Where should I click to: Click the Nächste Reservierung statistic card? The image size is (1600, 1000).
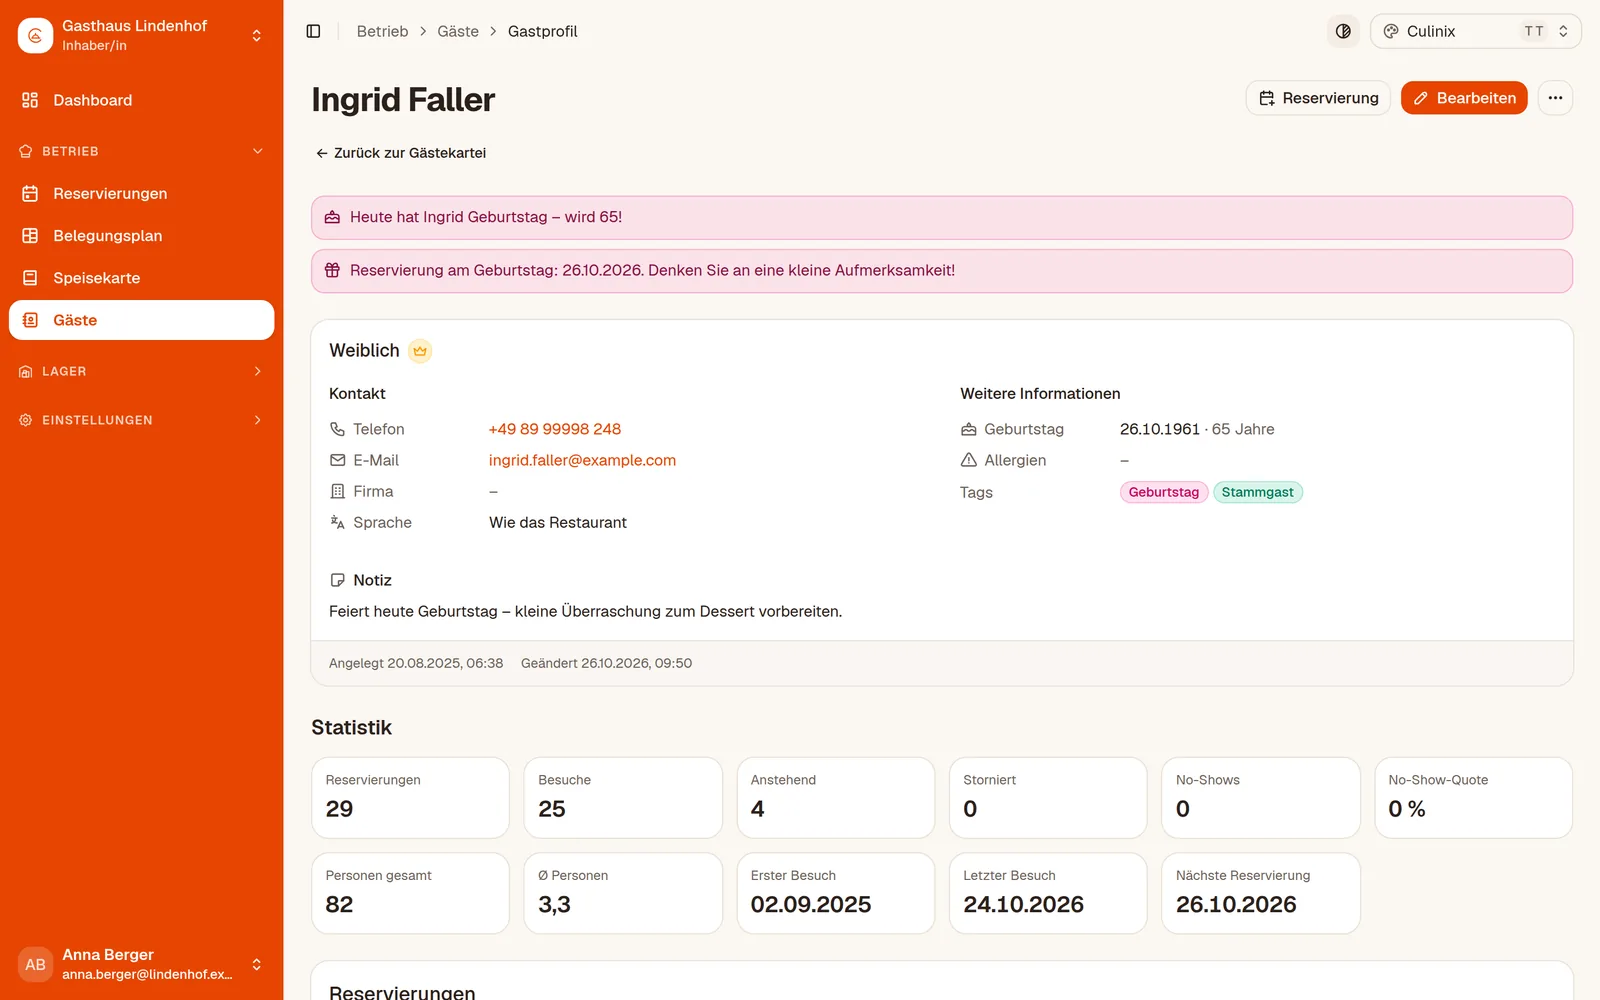[x=1260, y=893]
